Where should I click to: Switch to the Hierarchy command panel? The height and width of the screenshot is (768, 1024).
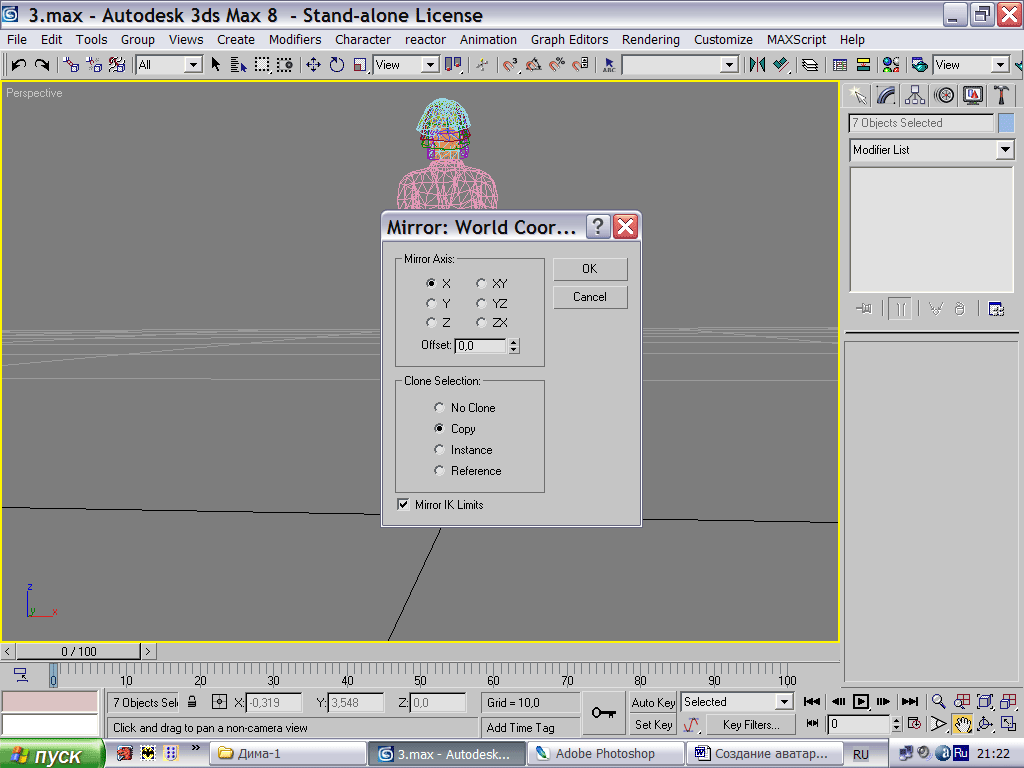(915, 95)
